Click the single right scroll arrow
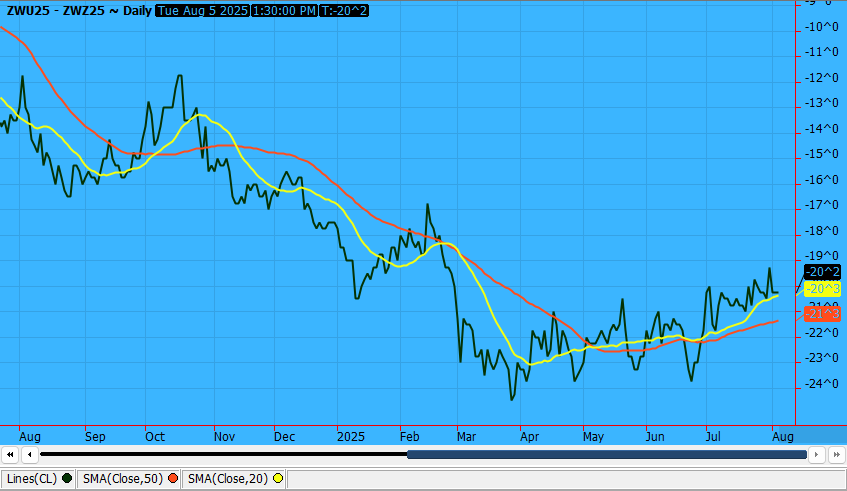The width and height of the screenshot is (847, 491). coord(818,455)
